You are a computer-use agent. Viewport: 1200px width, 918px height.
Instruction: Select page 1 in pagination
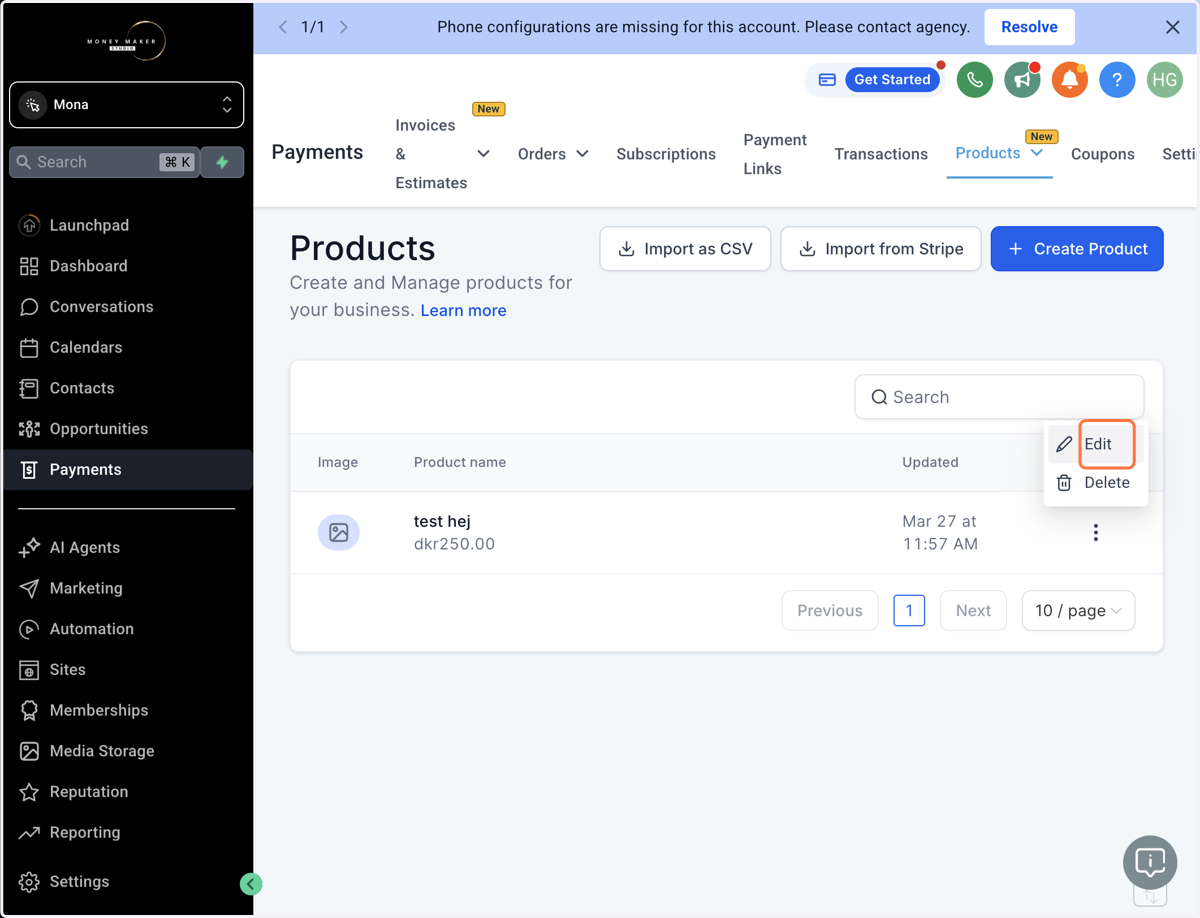tap(909, 610)
